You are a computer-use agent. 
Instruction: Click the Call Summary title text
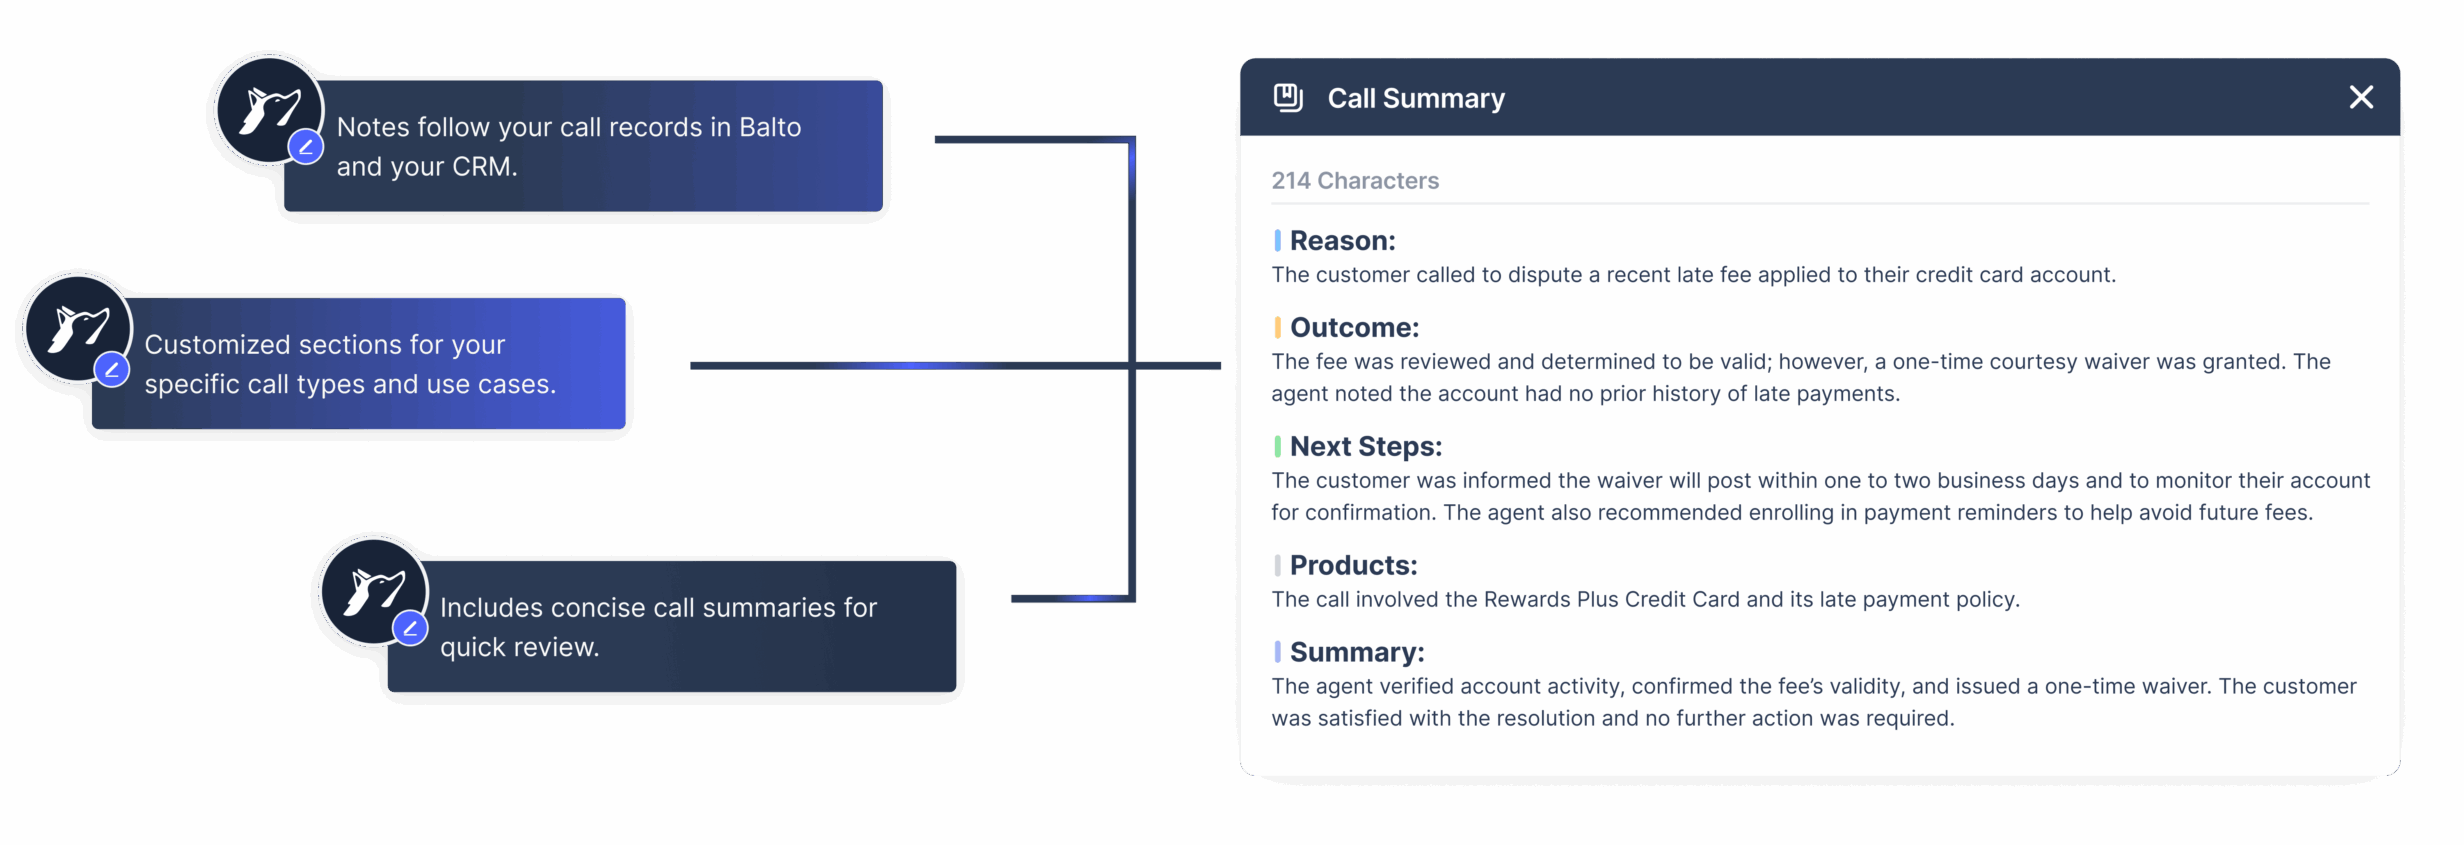click(x=1416, y=98)
